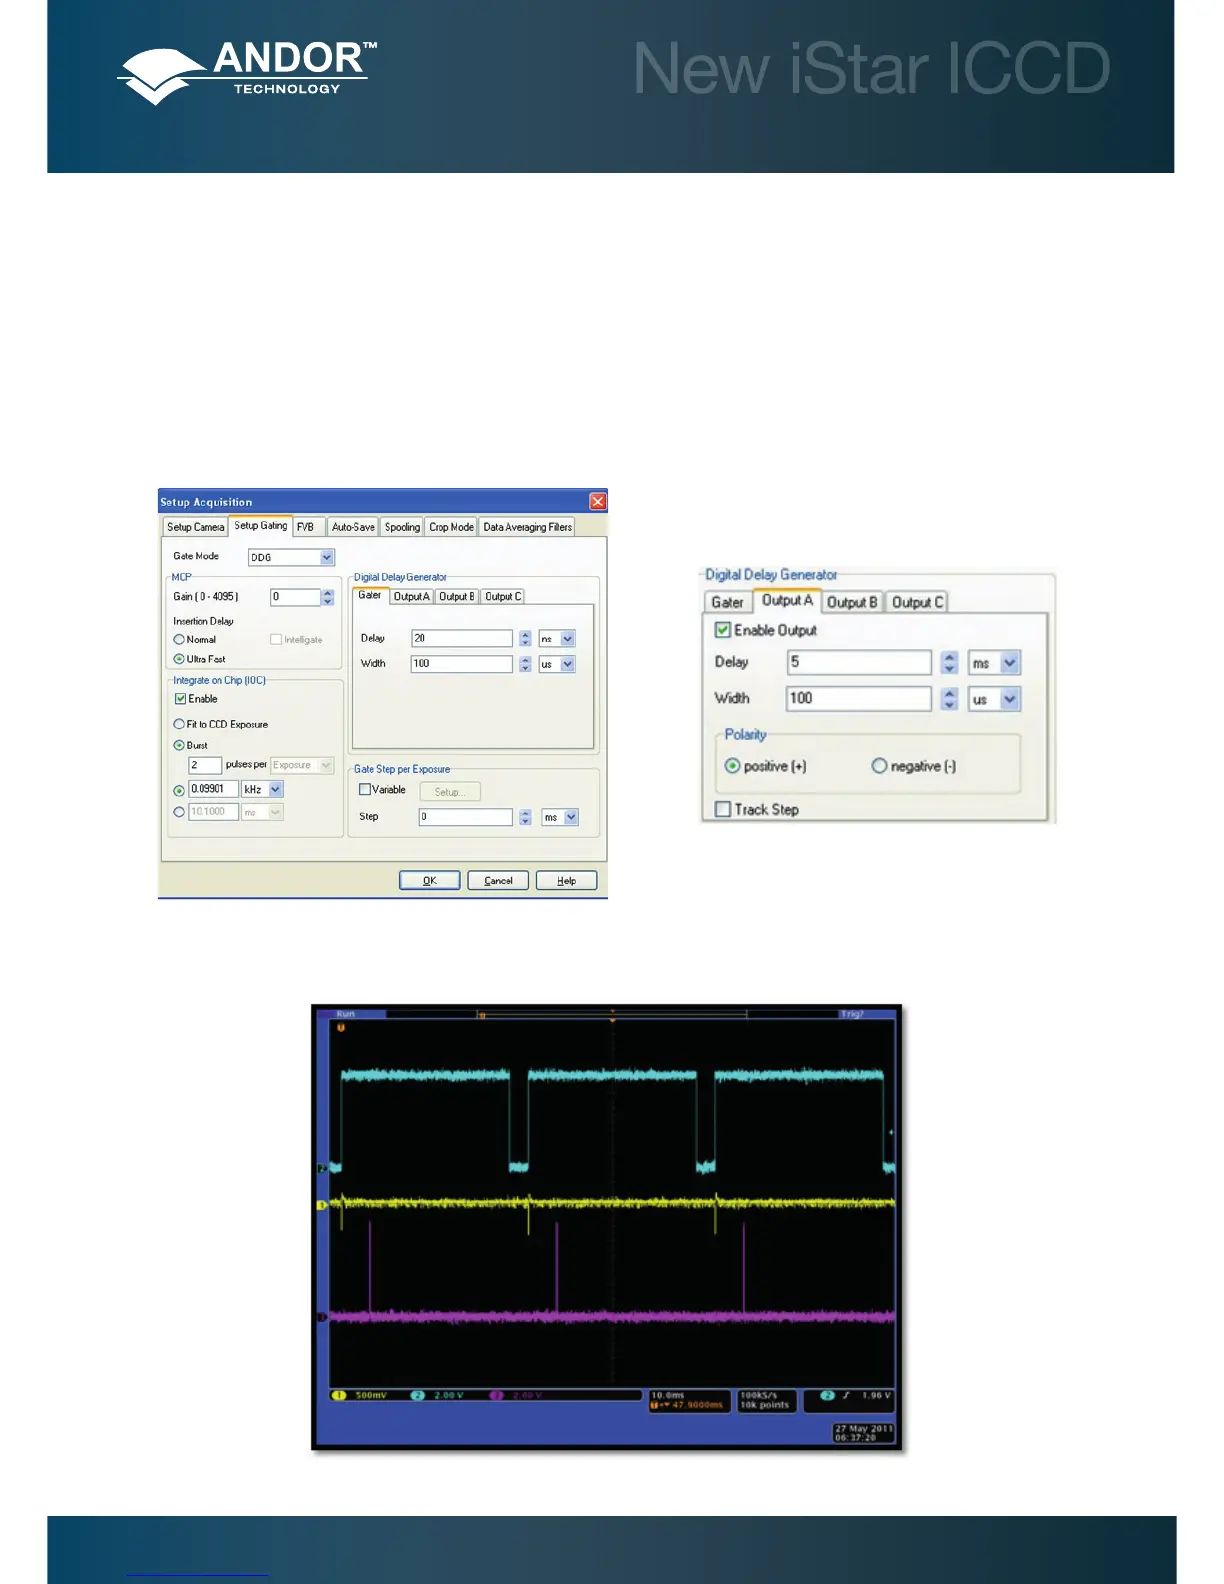This screenshot has height=1584, width=1224.
Task: Open Output A Delay ms unit dropdown
Action: pos(994,663)
